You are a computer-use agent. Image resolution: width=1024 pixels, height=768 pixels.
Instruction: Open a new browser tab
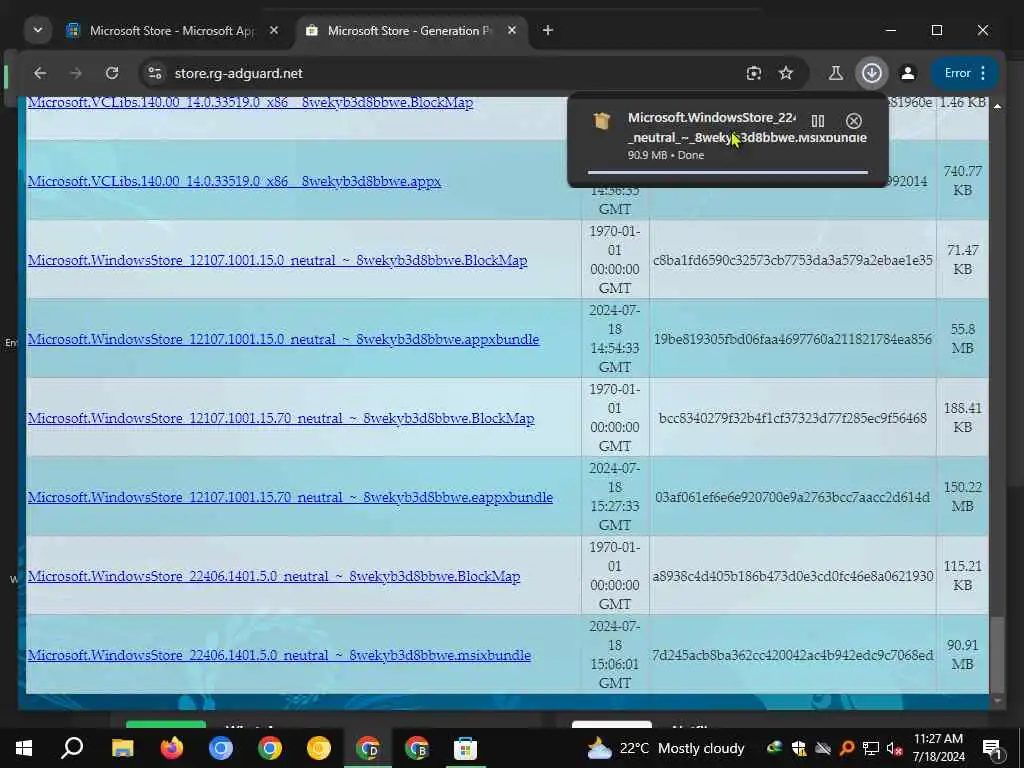tap(548, 30)
